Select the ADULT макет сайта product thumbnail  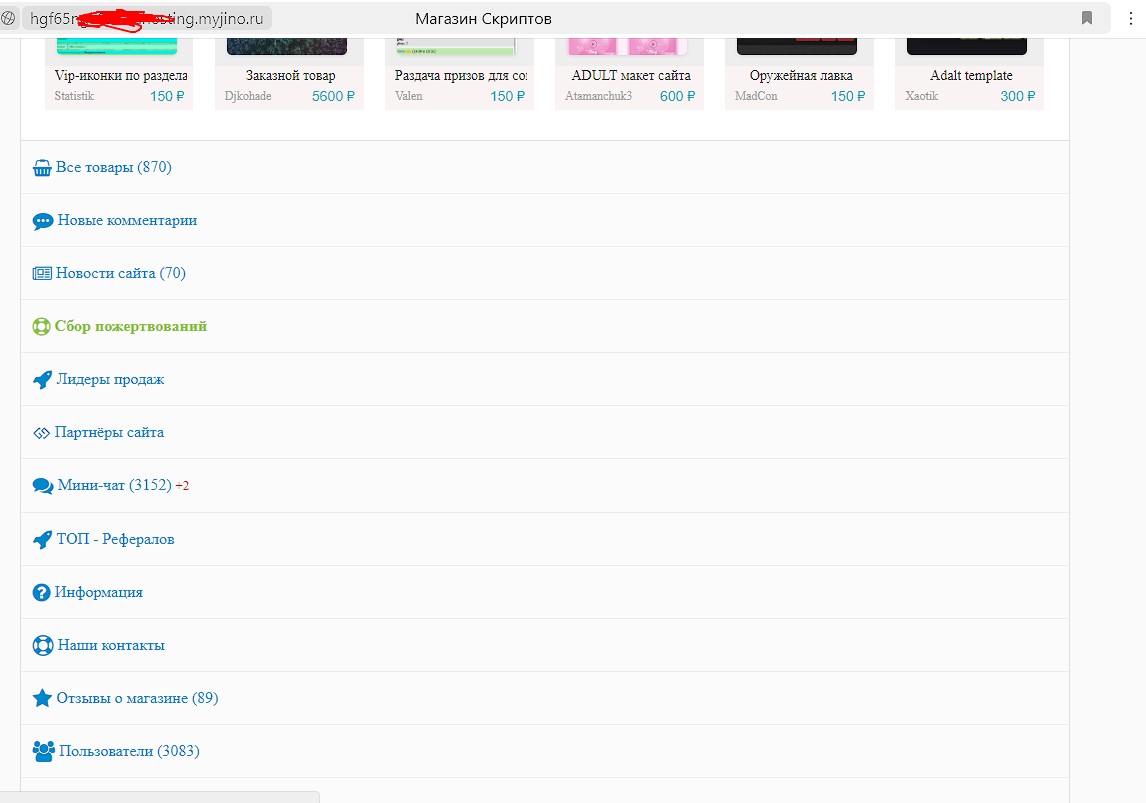(x=627, y=46)
